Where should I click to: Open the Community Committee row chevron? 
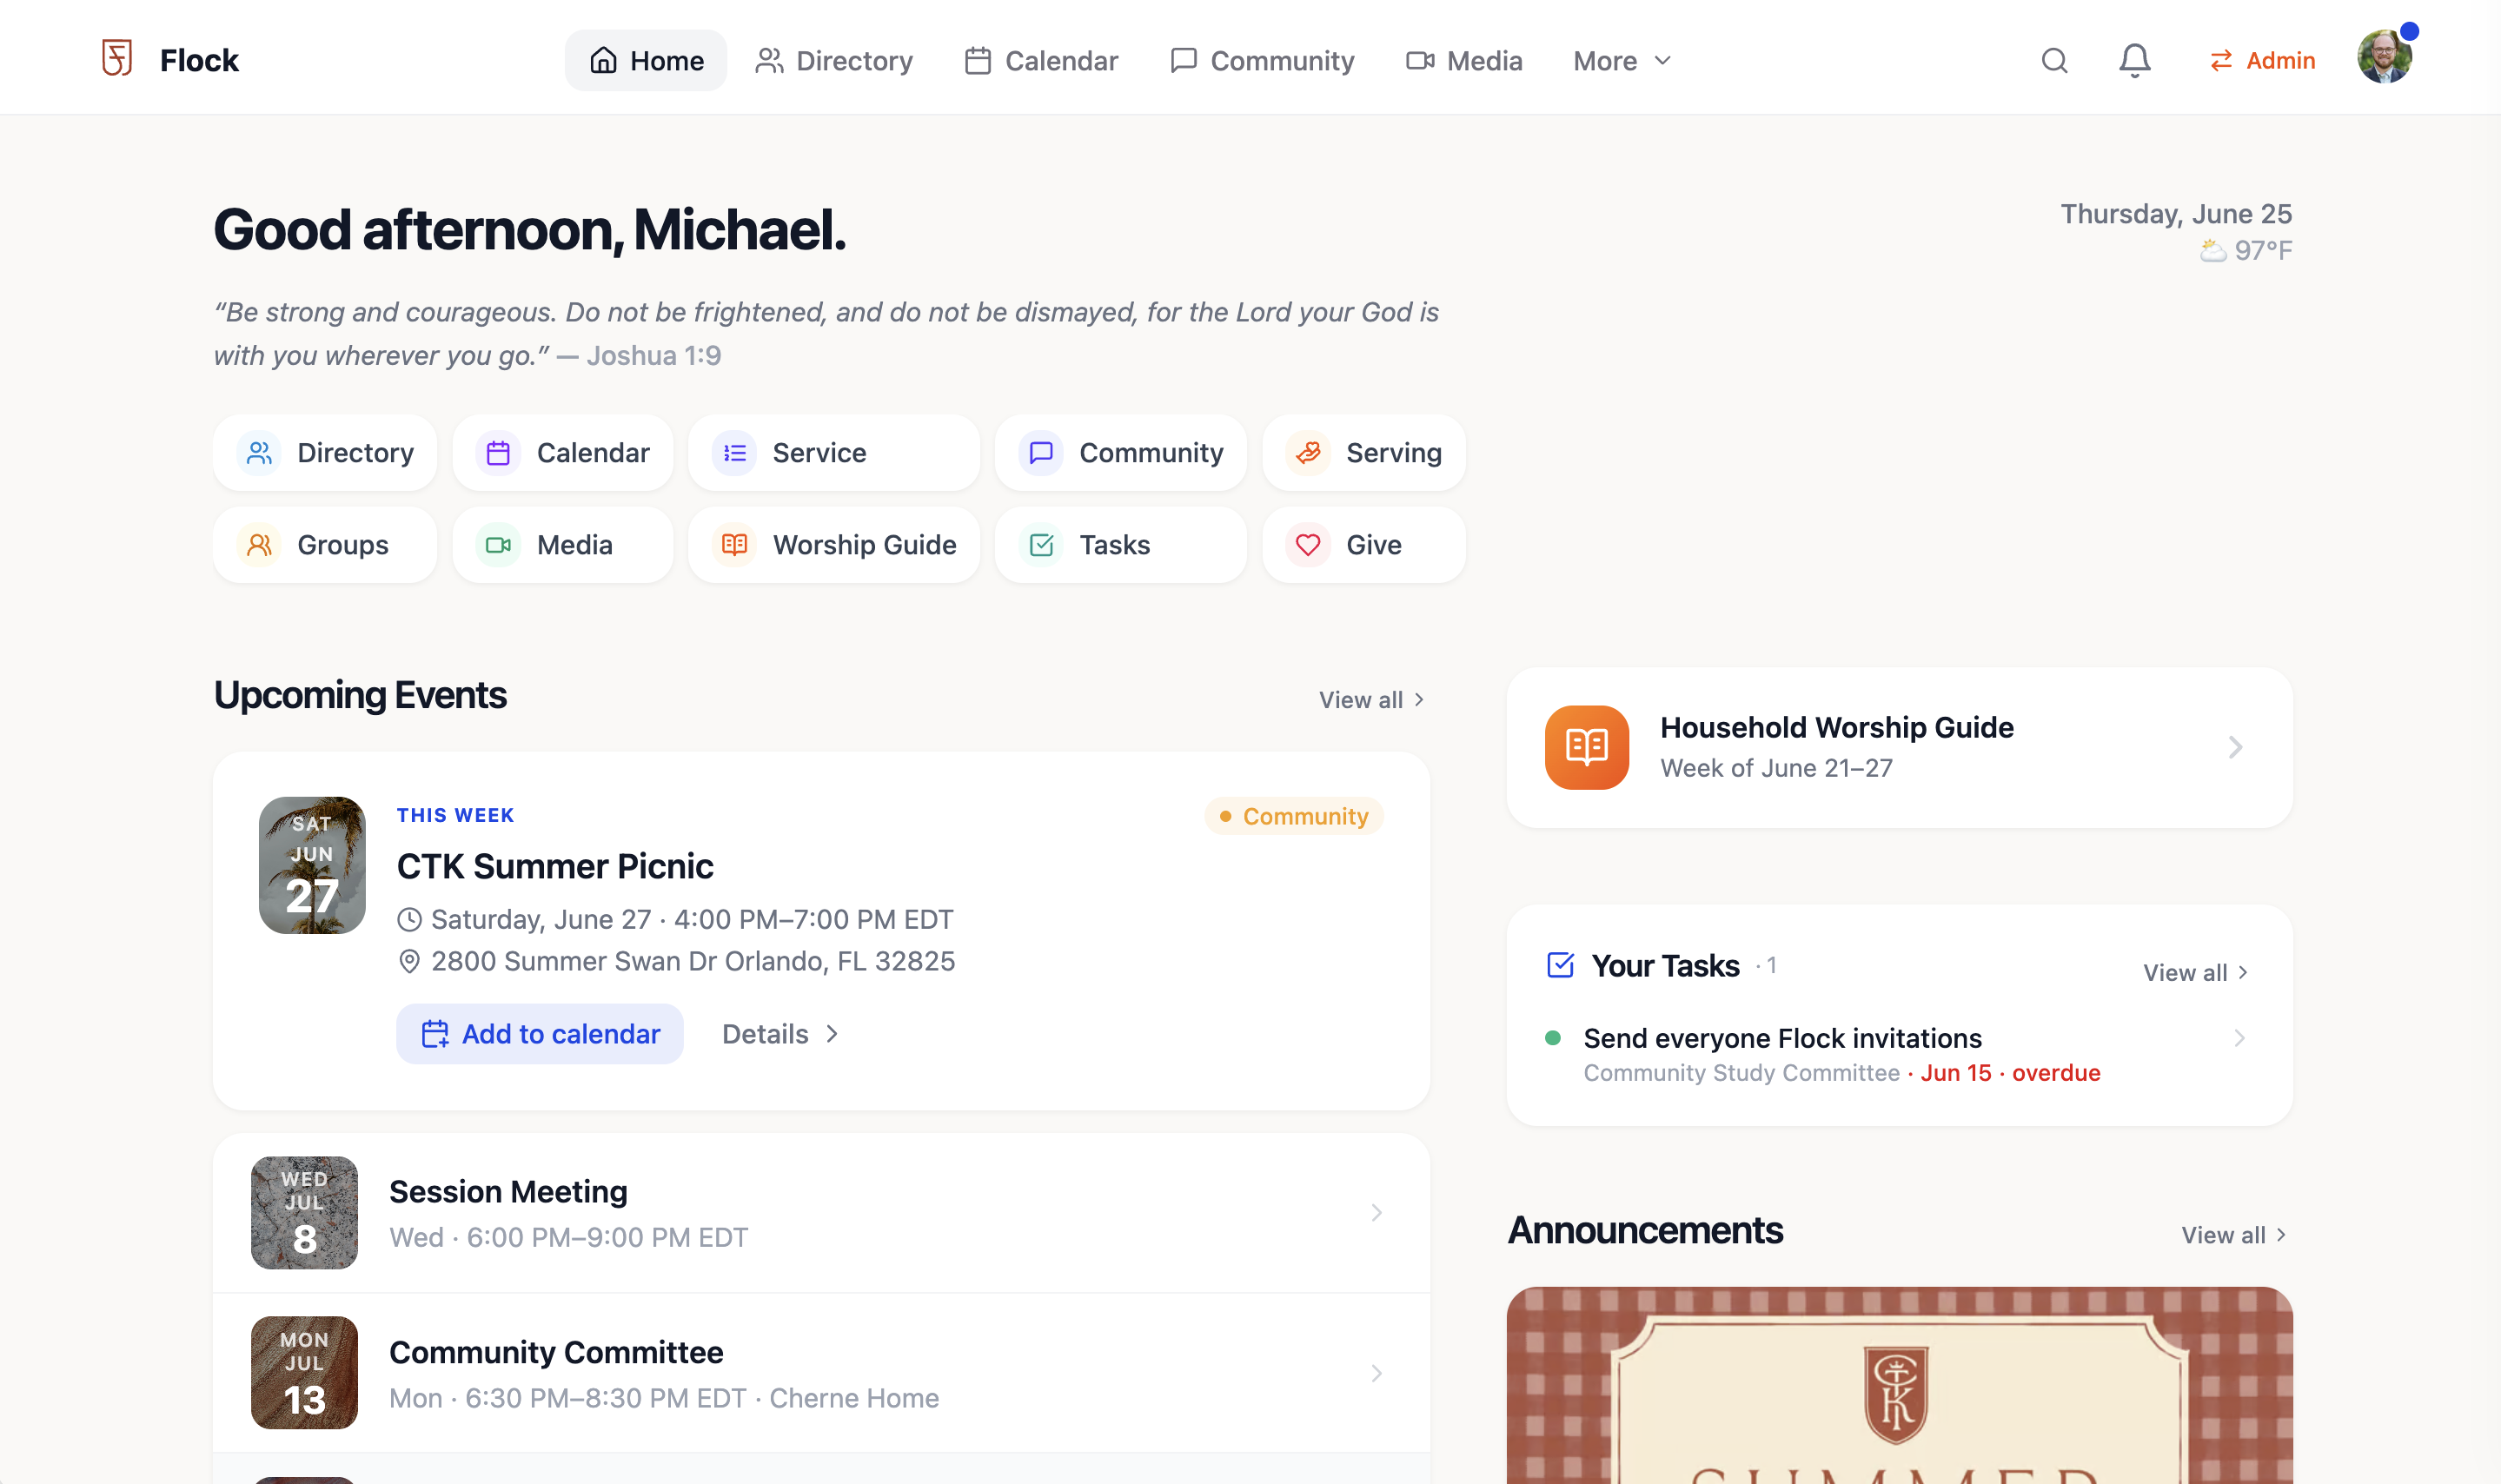click(x=1377, y=1373)
